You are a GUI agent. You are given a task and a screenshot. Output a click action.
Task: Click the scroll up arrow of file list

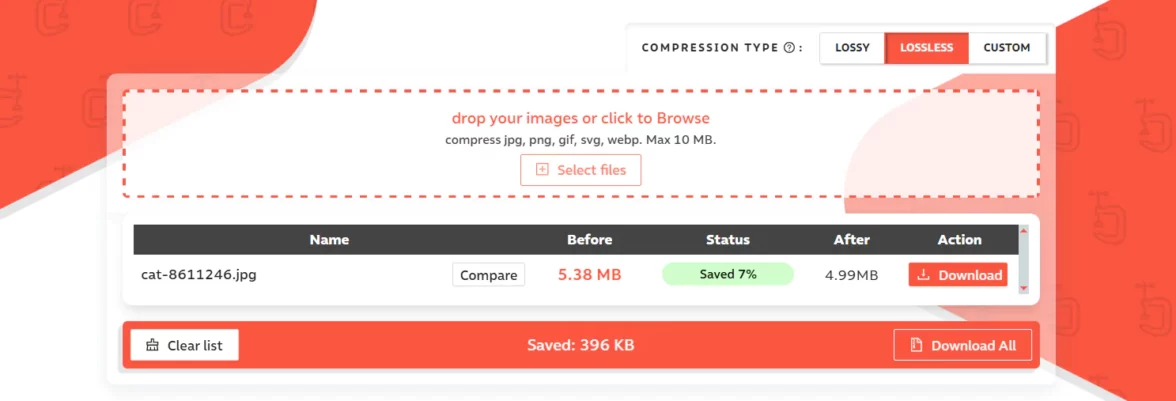pyautogui.click(x=1023, y=232)
